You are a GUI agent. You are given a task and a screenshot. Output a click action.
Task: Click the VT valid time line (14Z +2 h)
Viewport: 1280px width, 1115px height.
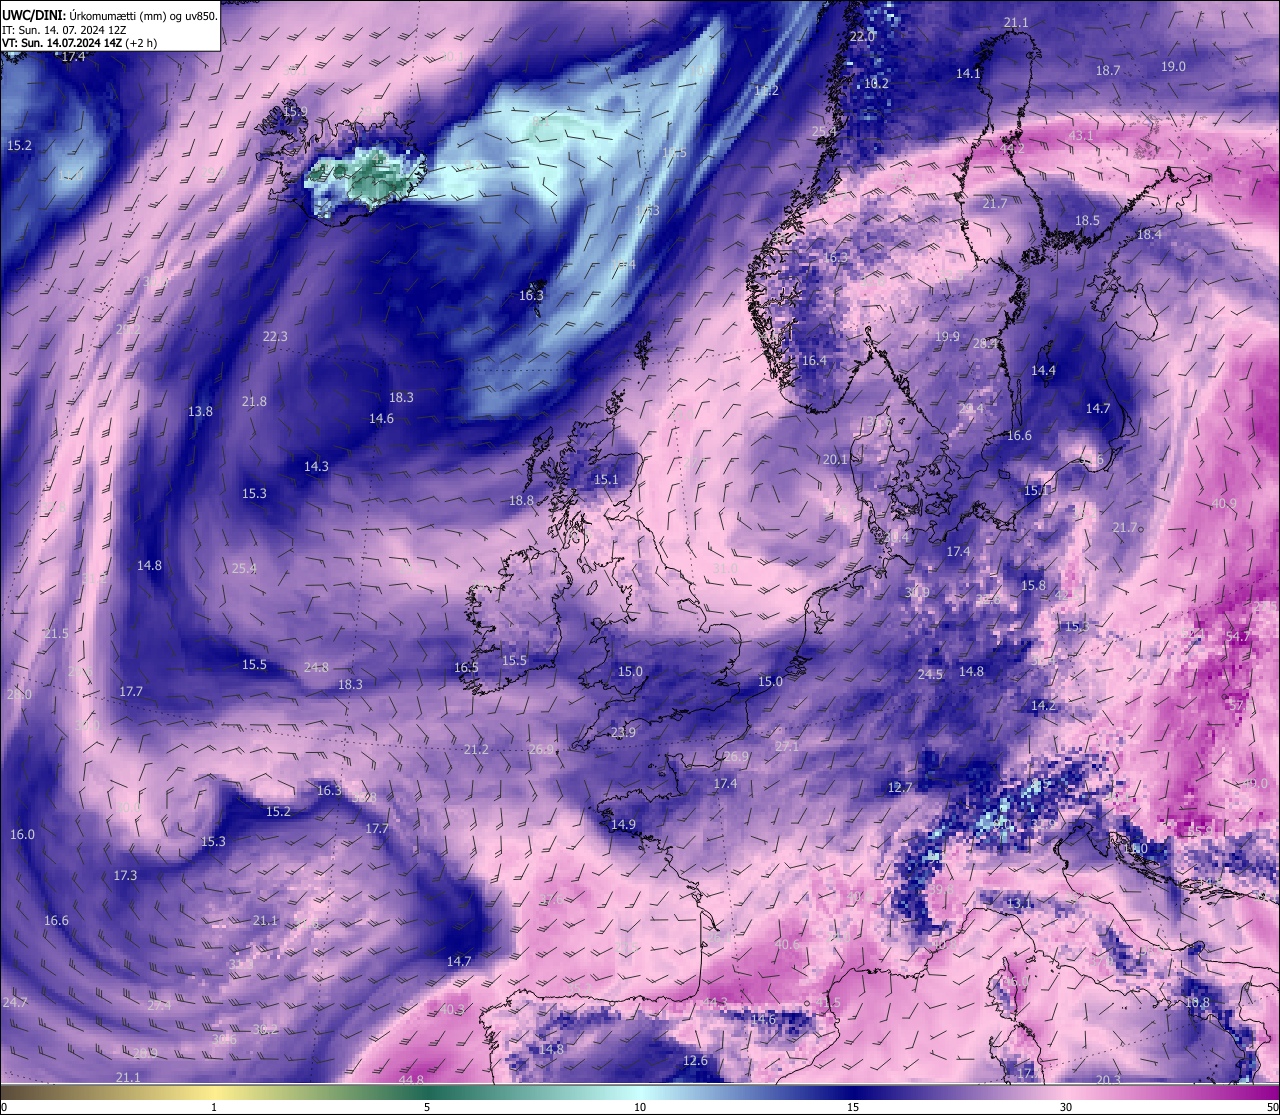(79, 43)
